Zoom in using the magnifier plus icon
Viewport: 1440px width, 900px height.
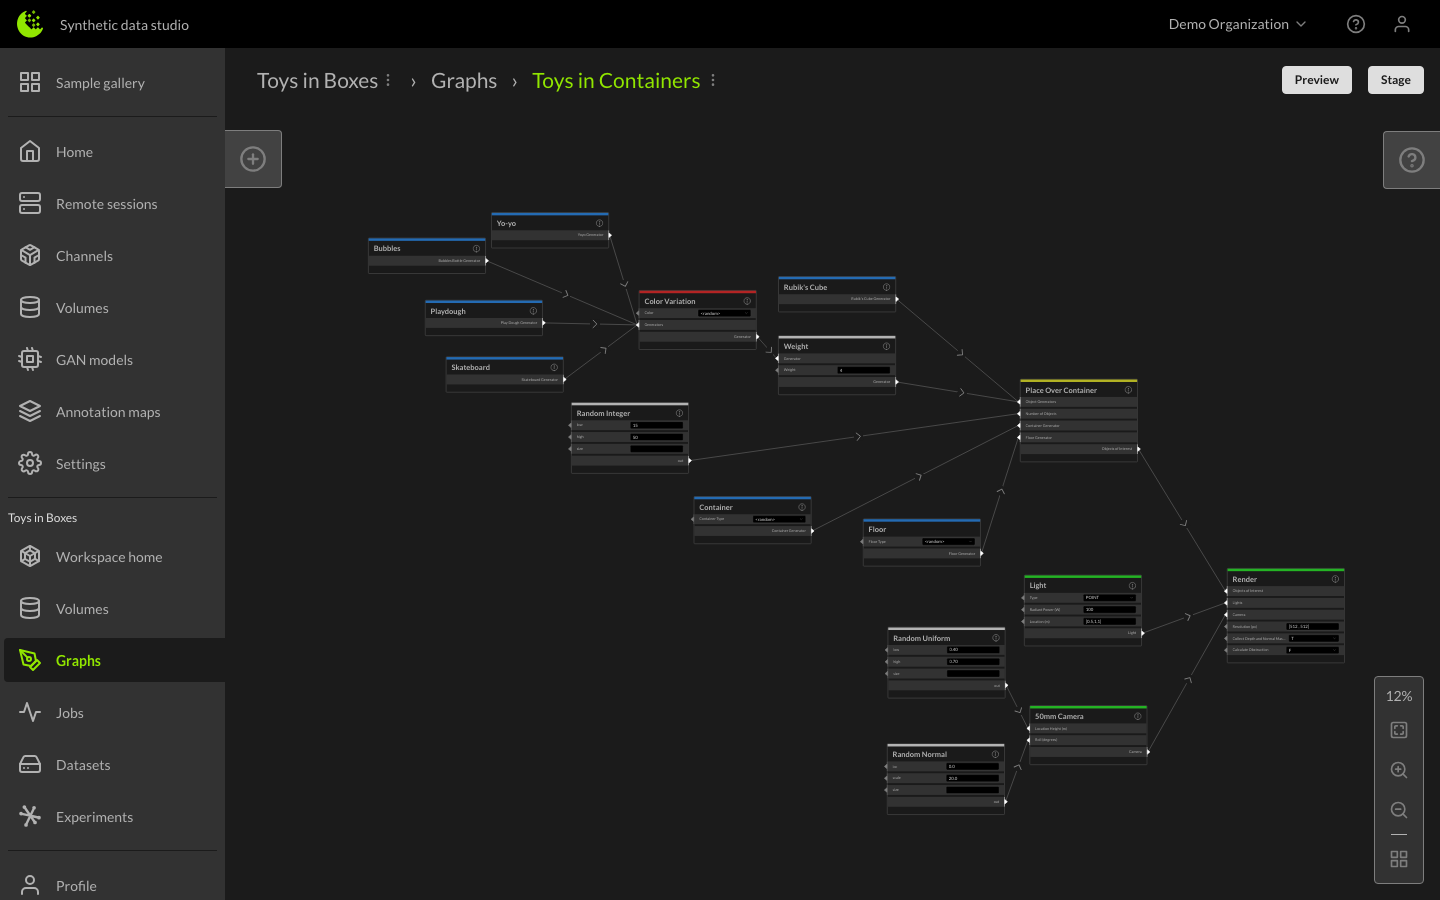click(1398, 770)
